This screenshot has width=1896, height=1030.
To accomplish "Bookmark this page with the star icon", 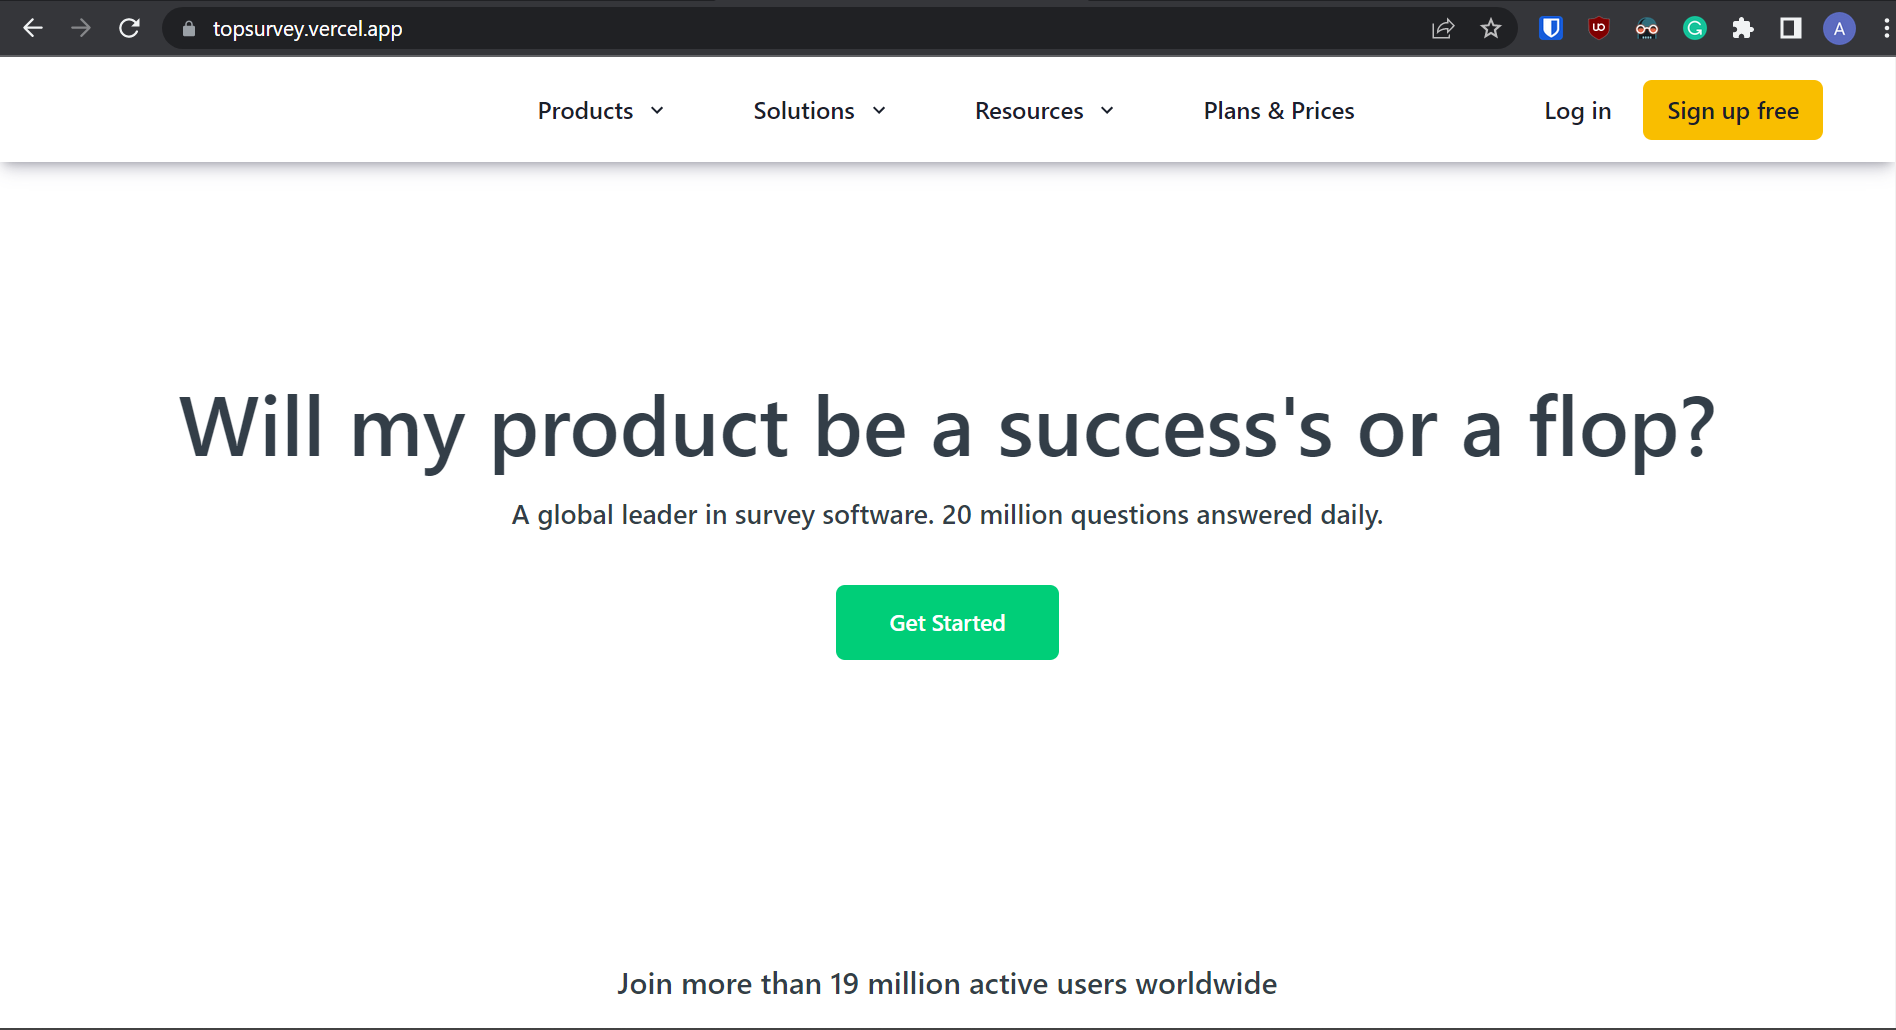I will [1491, 29].
